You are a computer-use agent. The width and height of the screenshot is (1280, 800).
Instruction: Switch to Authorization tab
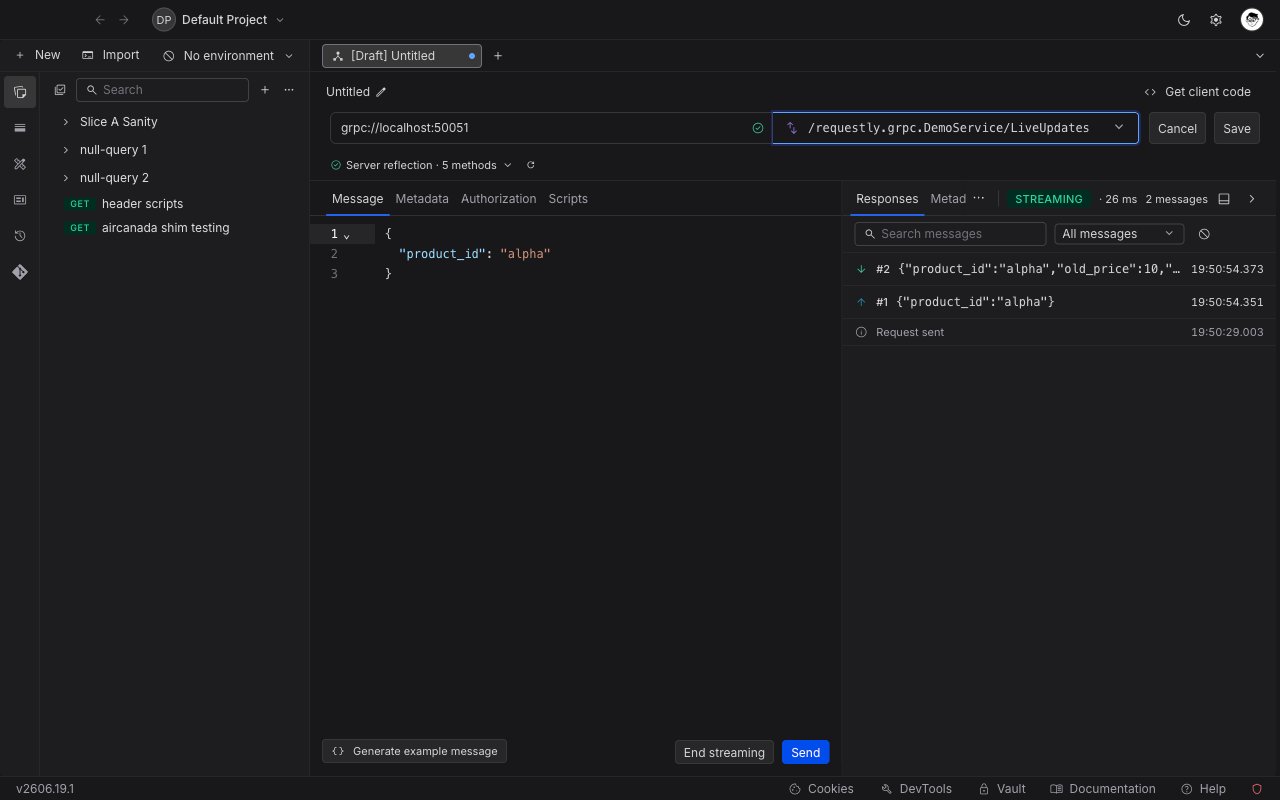pyautogui.click(x=499, y=199)
